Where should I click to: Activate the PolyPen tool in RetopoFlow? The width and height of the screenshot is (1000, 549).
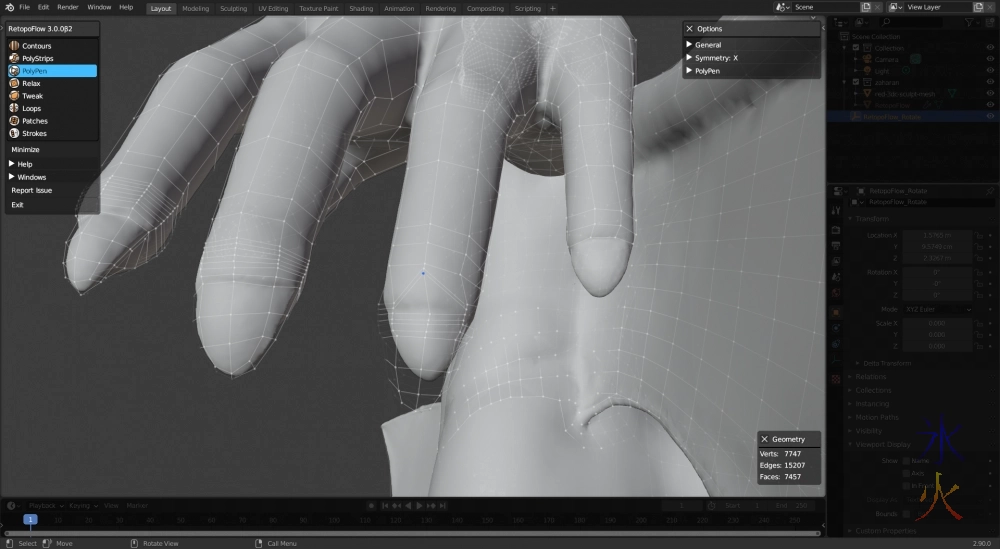35,71
